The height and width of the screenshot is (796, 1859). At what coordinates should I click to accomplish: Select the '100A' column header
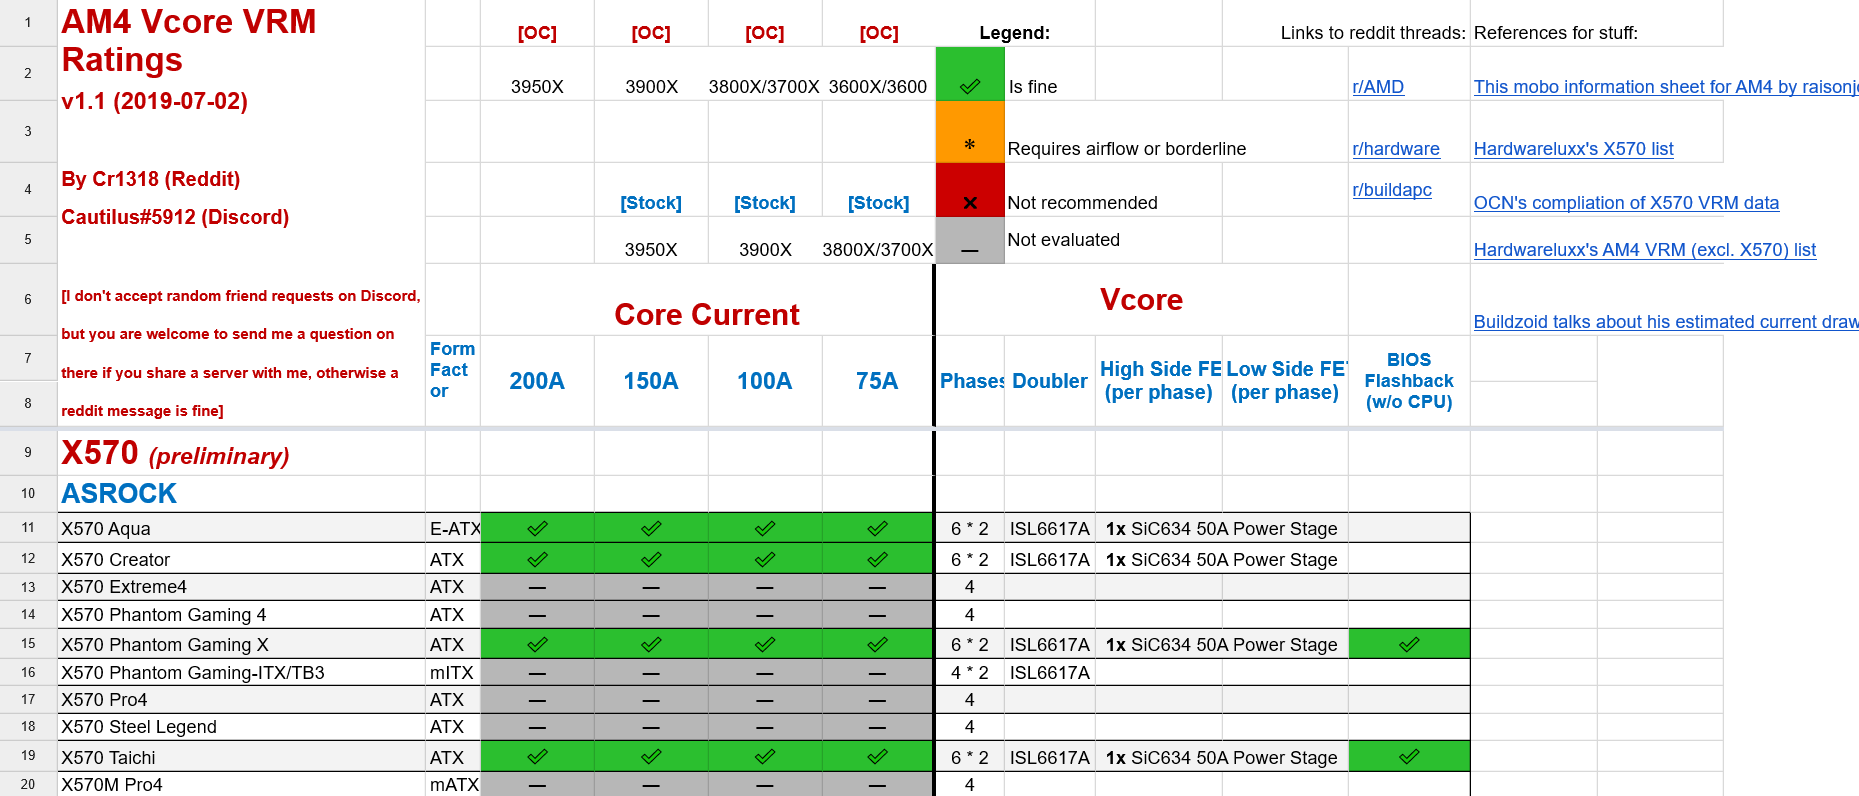click(765, 381)
